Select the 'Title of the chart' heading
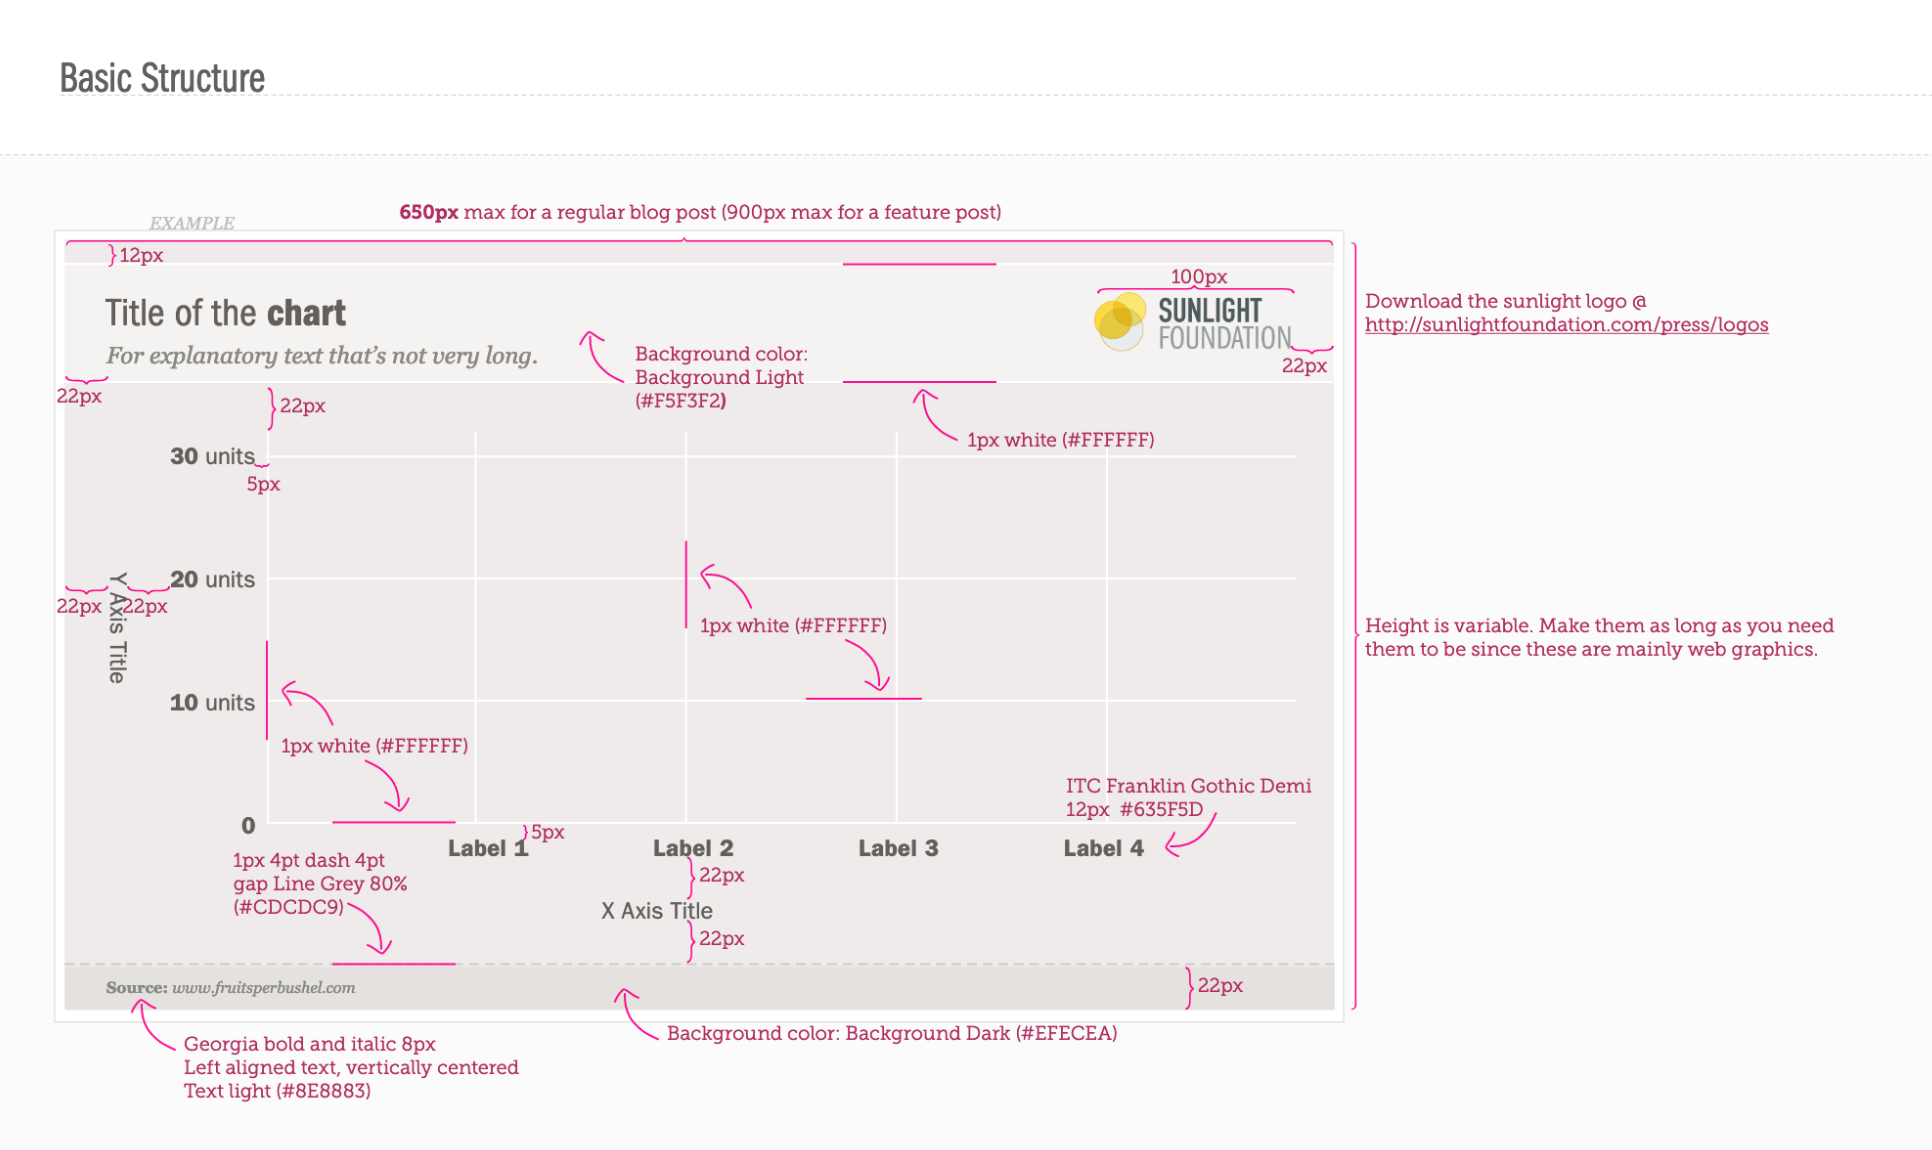 coord(225,313)
